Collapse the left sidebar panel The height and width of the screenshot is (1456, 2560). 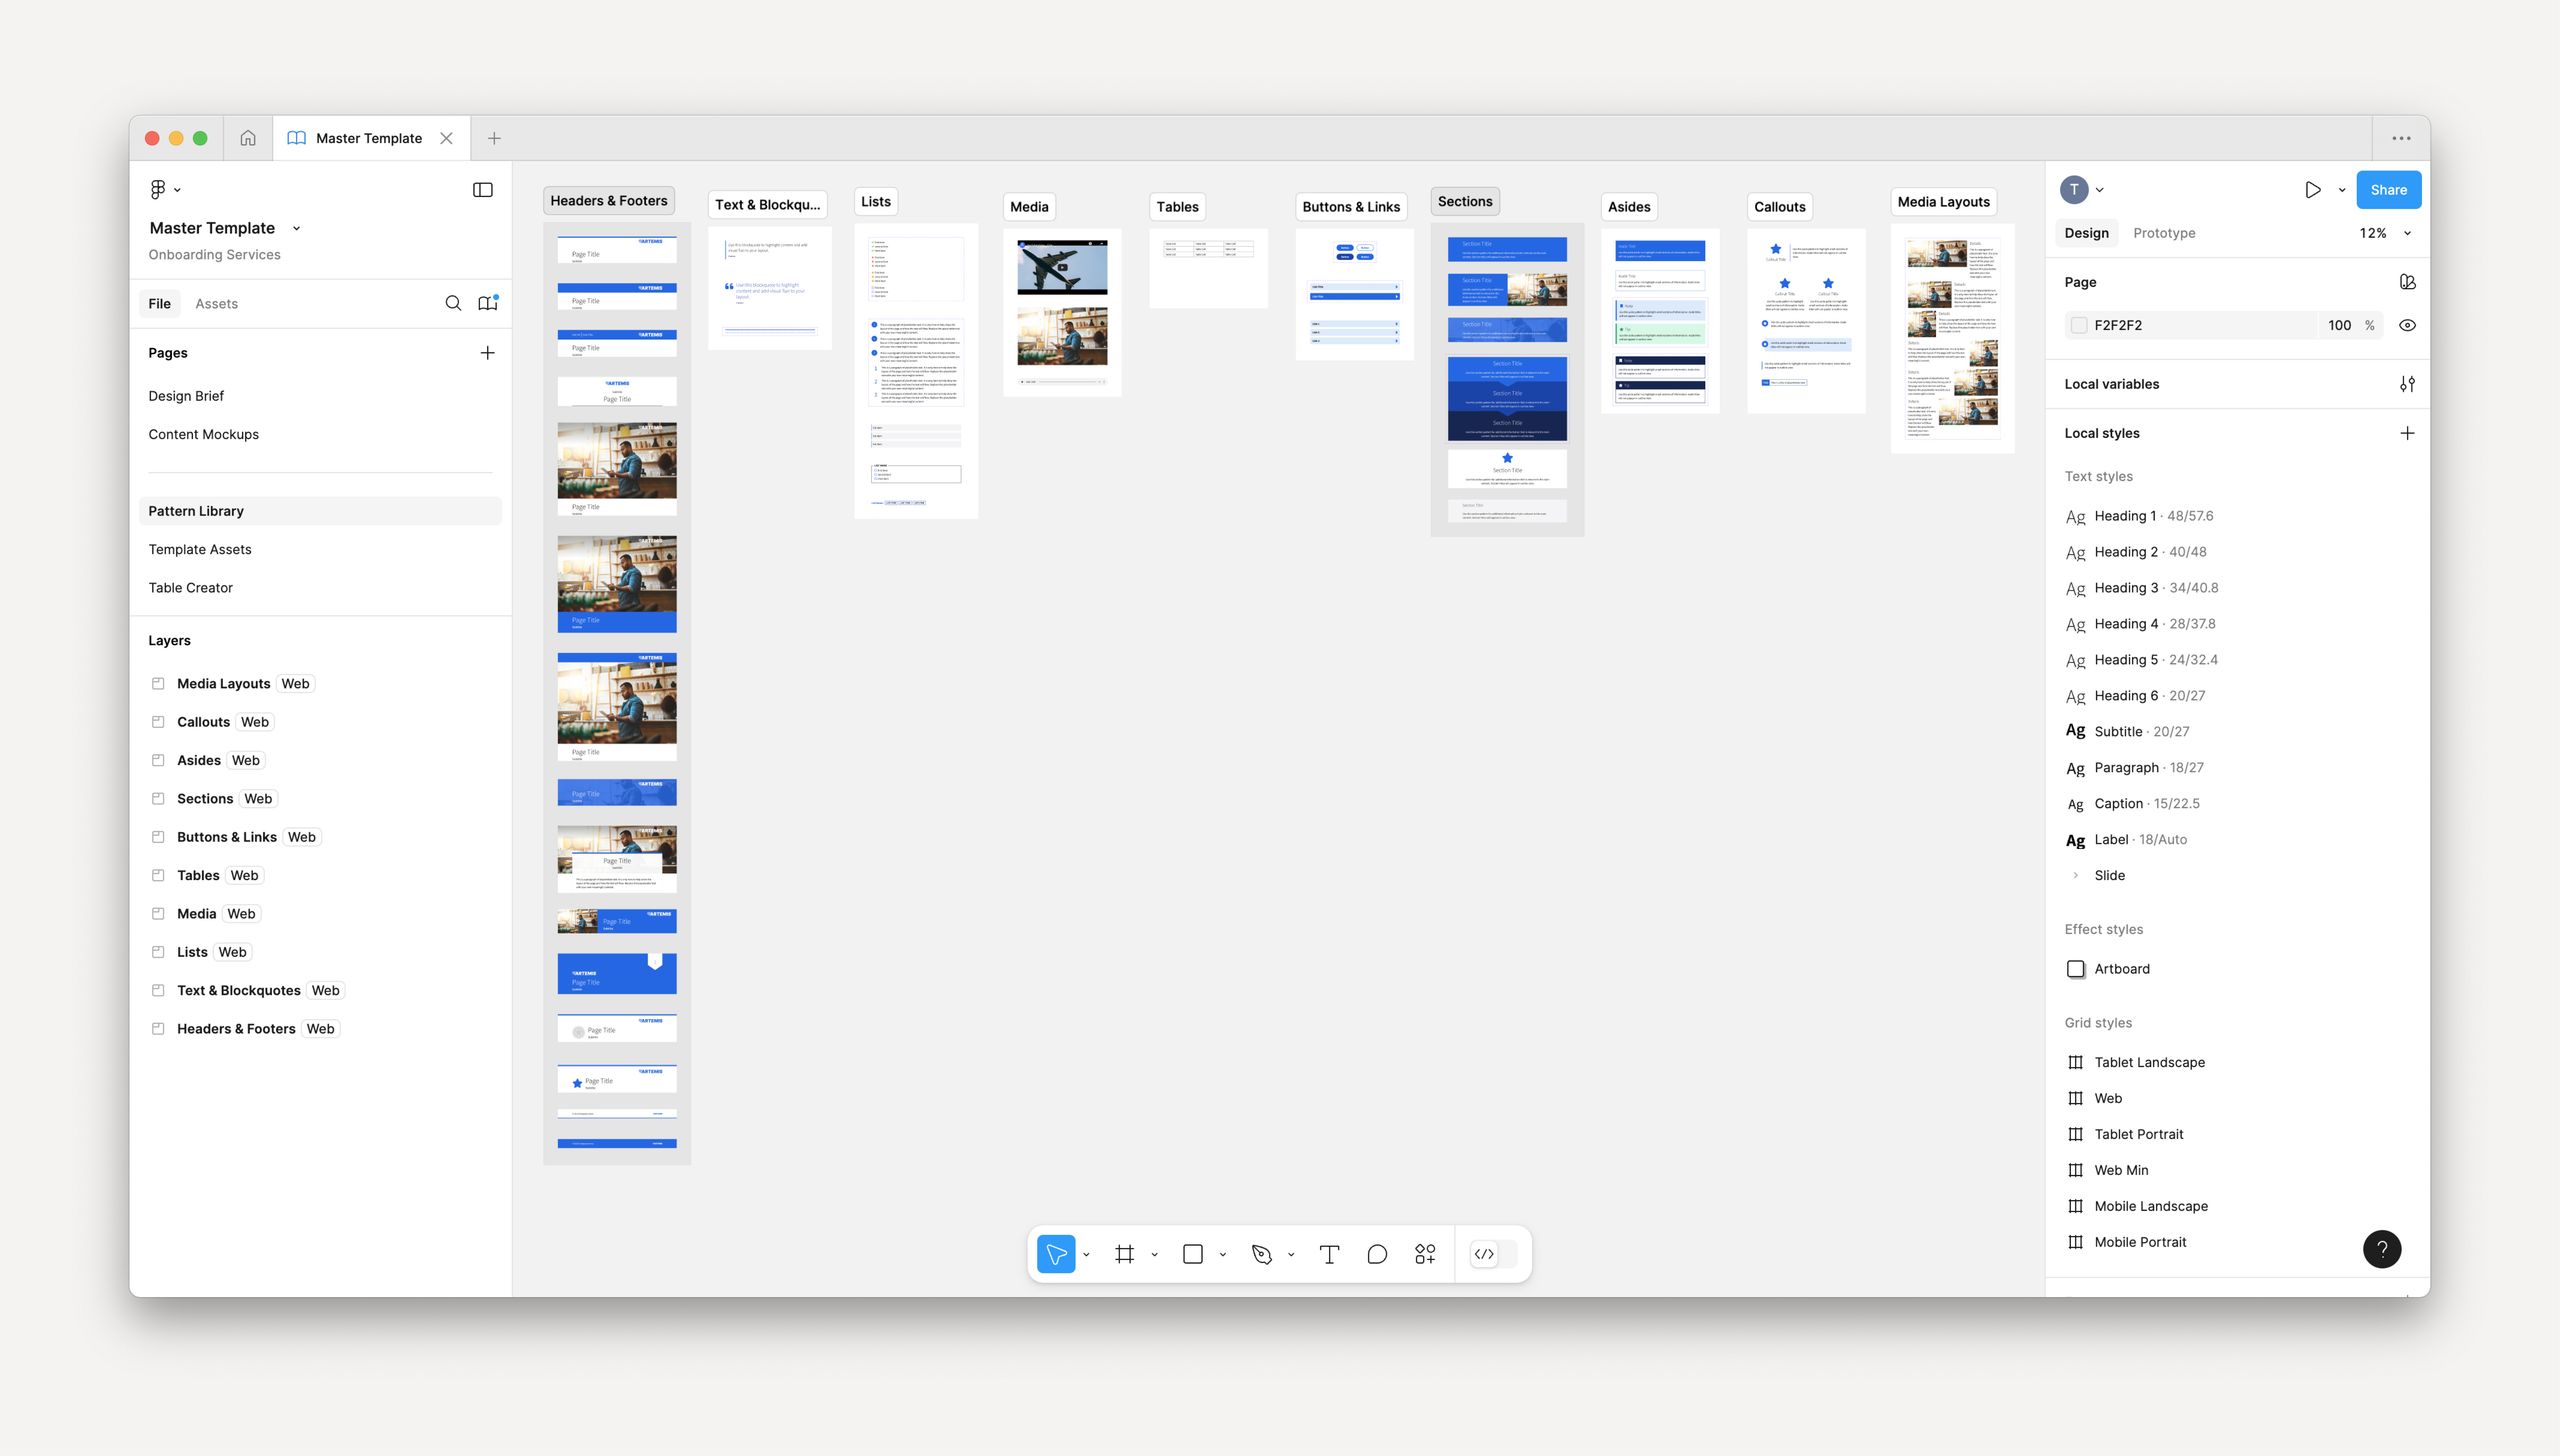[x=483, y=189]
